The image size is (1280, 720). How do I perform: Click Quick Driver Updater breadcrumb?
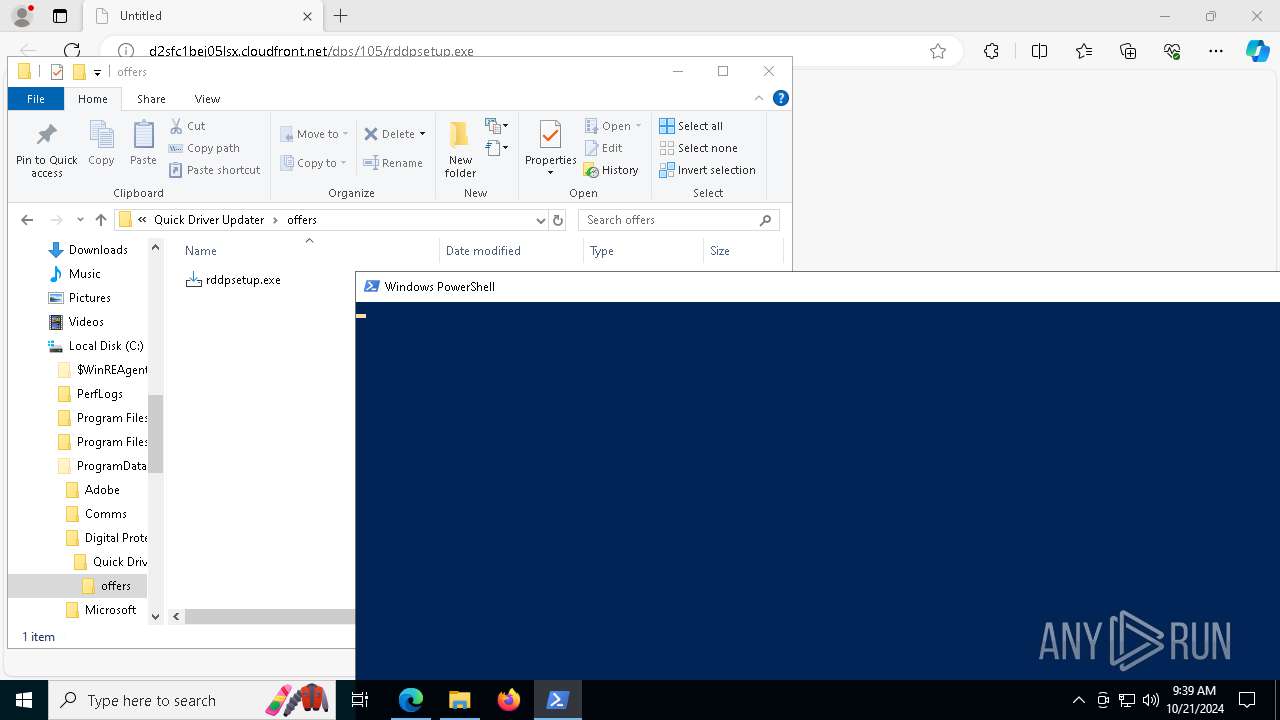coord(209,220)
